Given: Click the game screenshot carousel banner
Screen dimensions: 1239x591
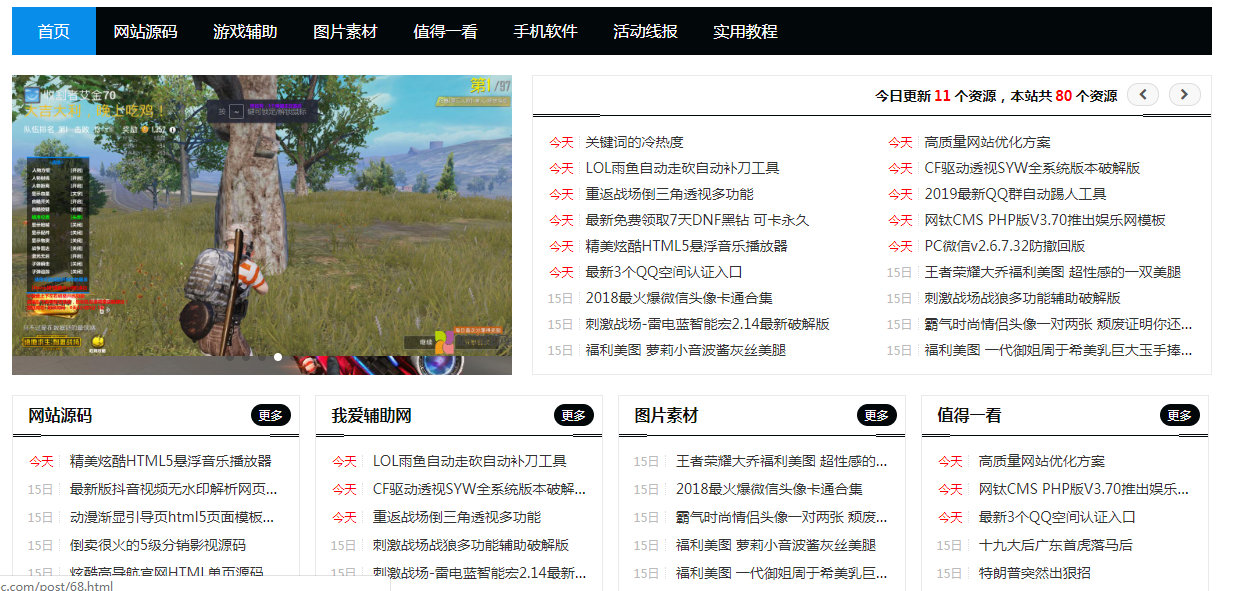Looking at the screenshot, I should coord(262,220).
